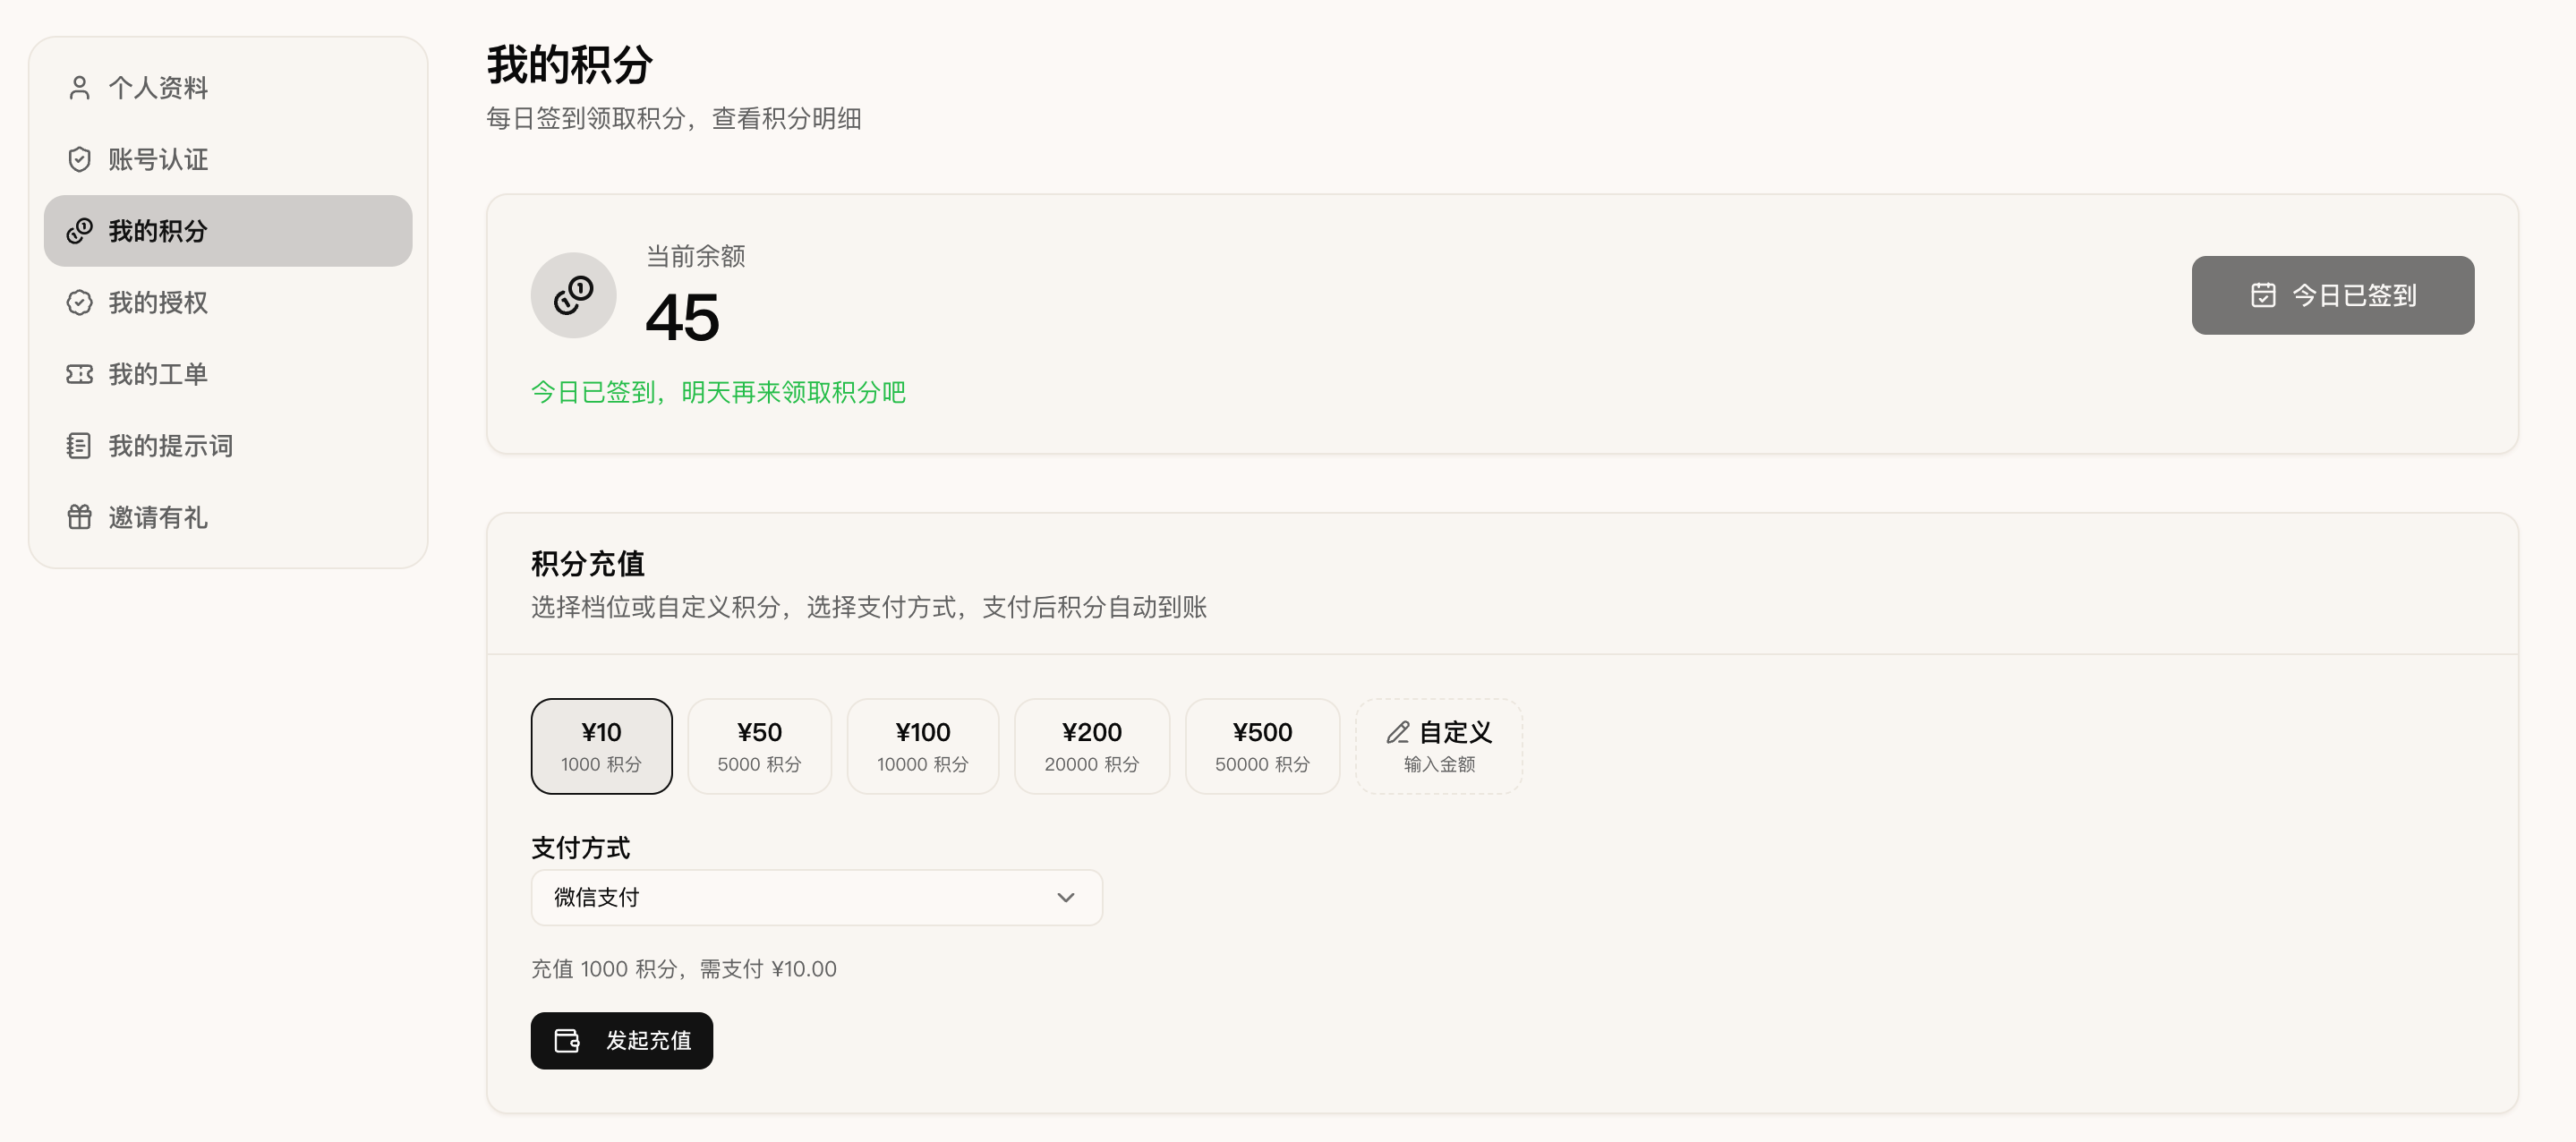Choose the ¥100 10000 积分 tier

922,746
